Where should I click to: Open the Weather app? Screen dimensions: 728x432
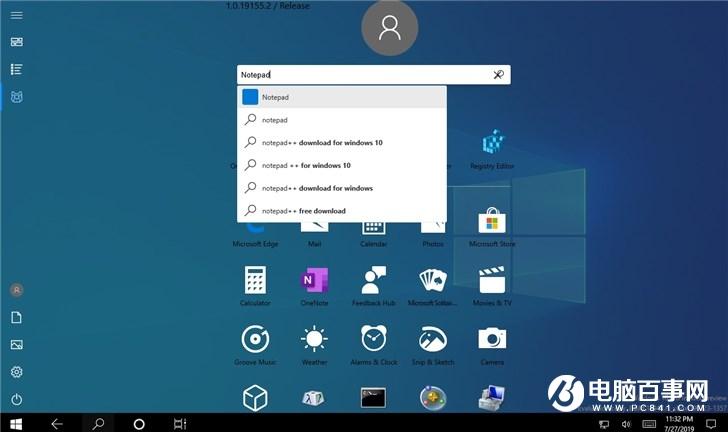[x=314, y=345]
